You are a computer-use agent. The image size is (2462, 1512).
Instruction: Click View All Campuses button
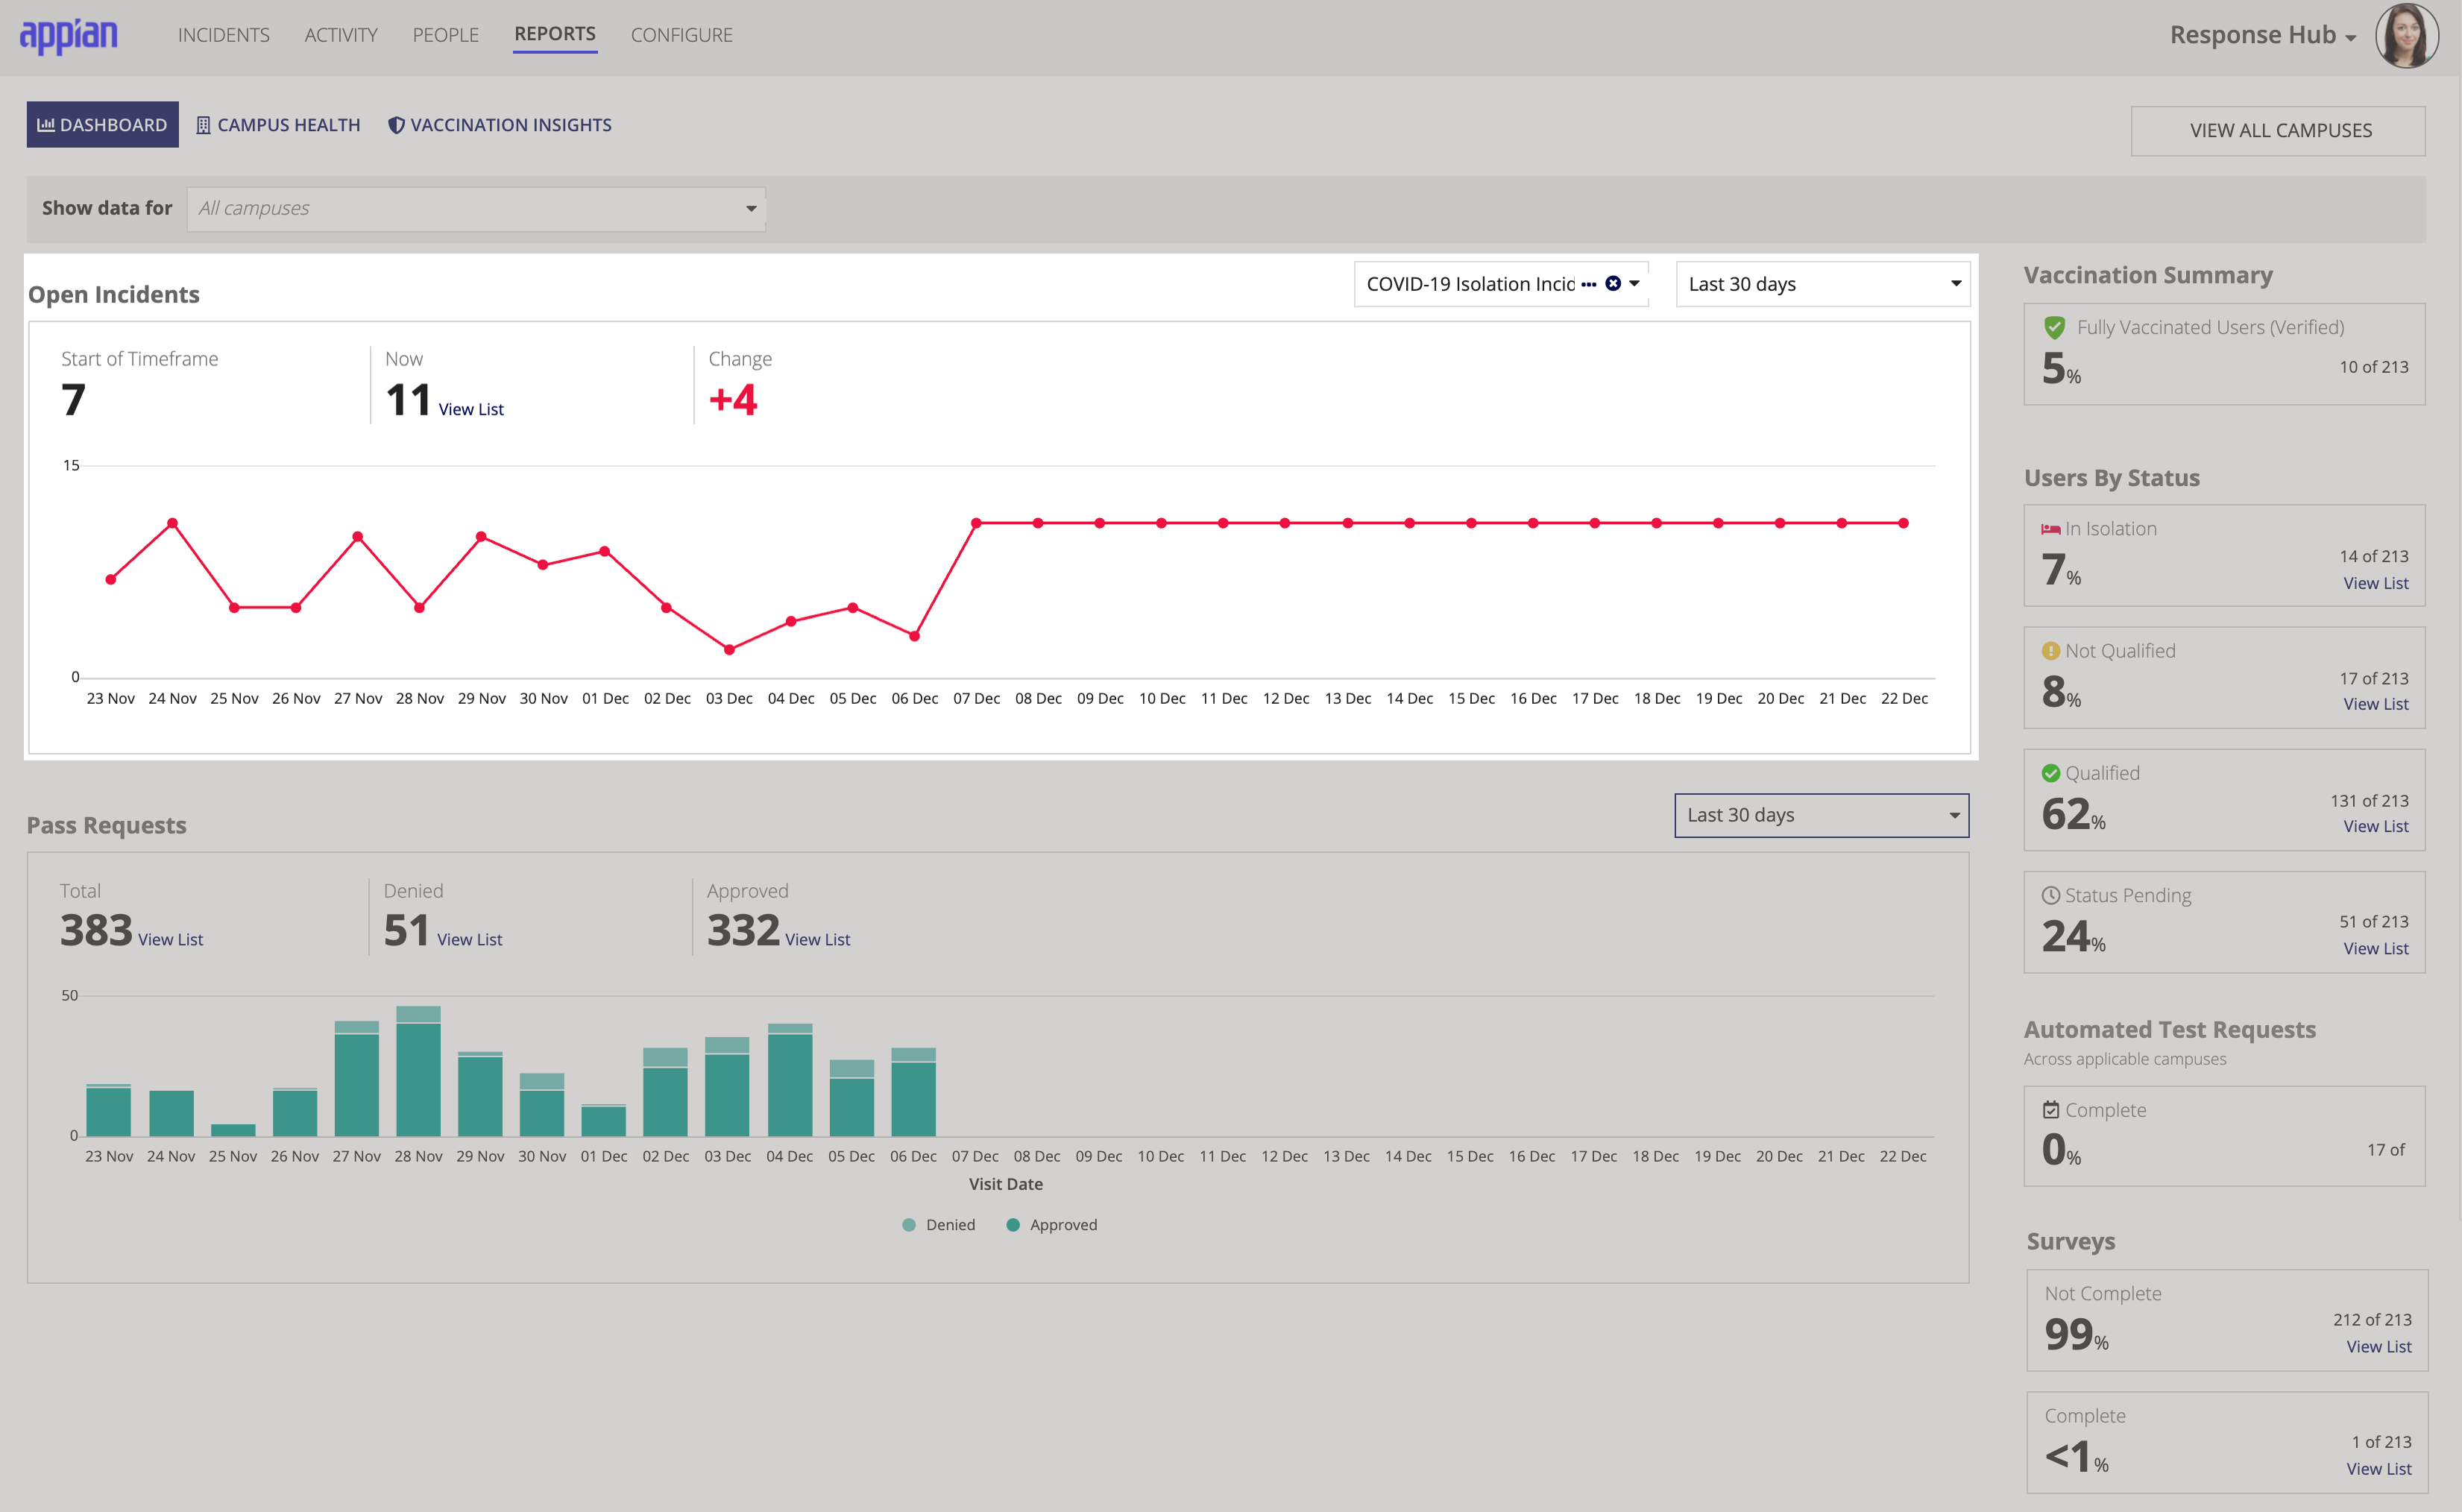point(2279,127)
